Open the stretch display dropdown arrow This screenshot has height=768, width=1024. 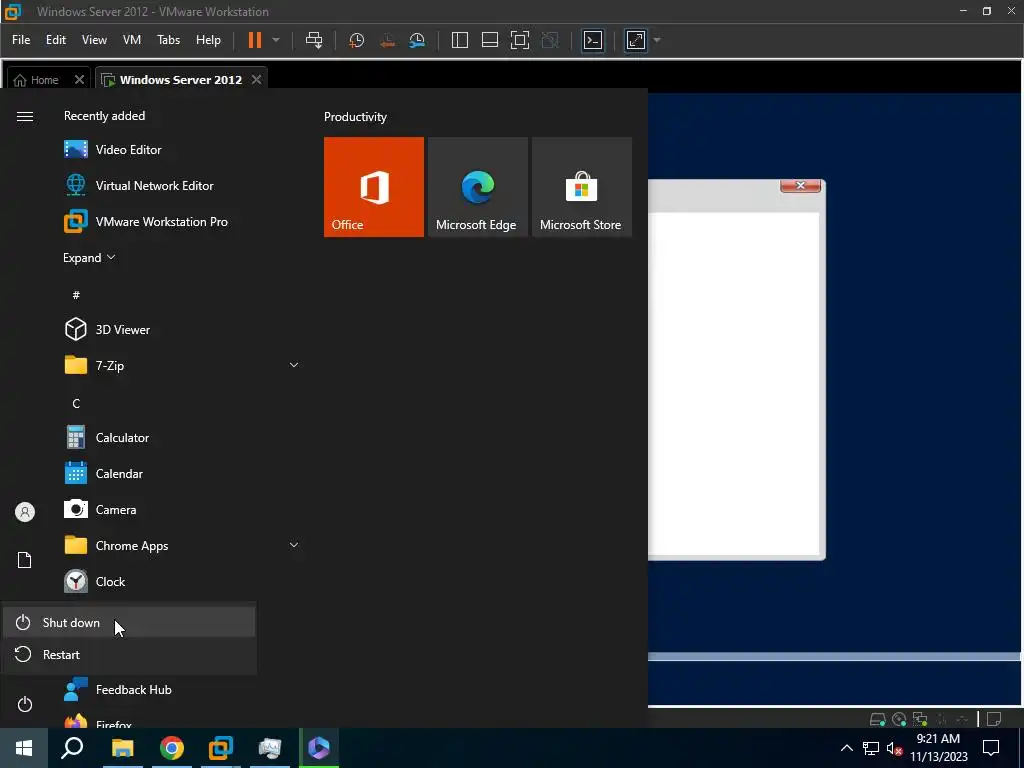pos(657,40)
